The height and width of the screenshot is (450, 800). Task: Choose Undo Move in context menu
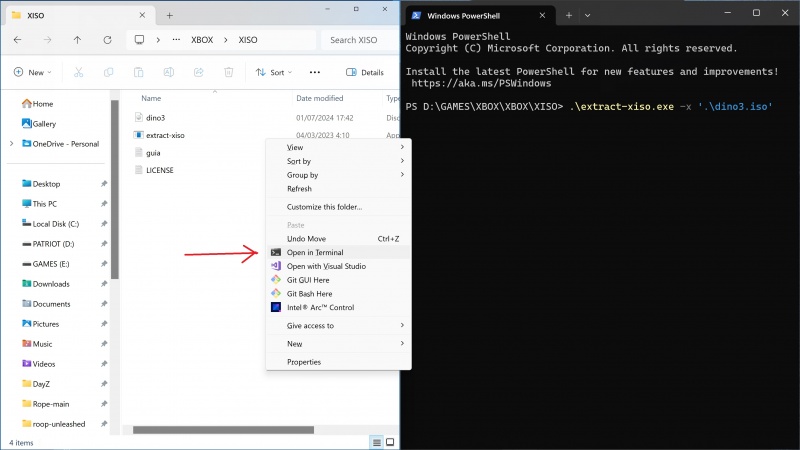coord(339,238)
